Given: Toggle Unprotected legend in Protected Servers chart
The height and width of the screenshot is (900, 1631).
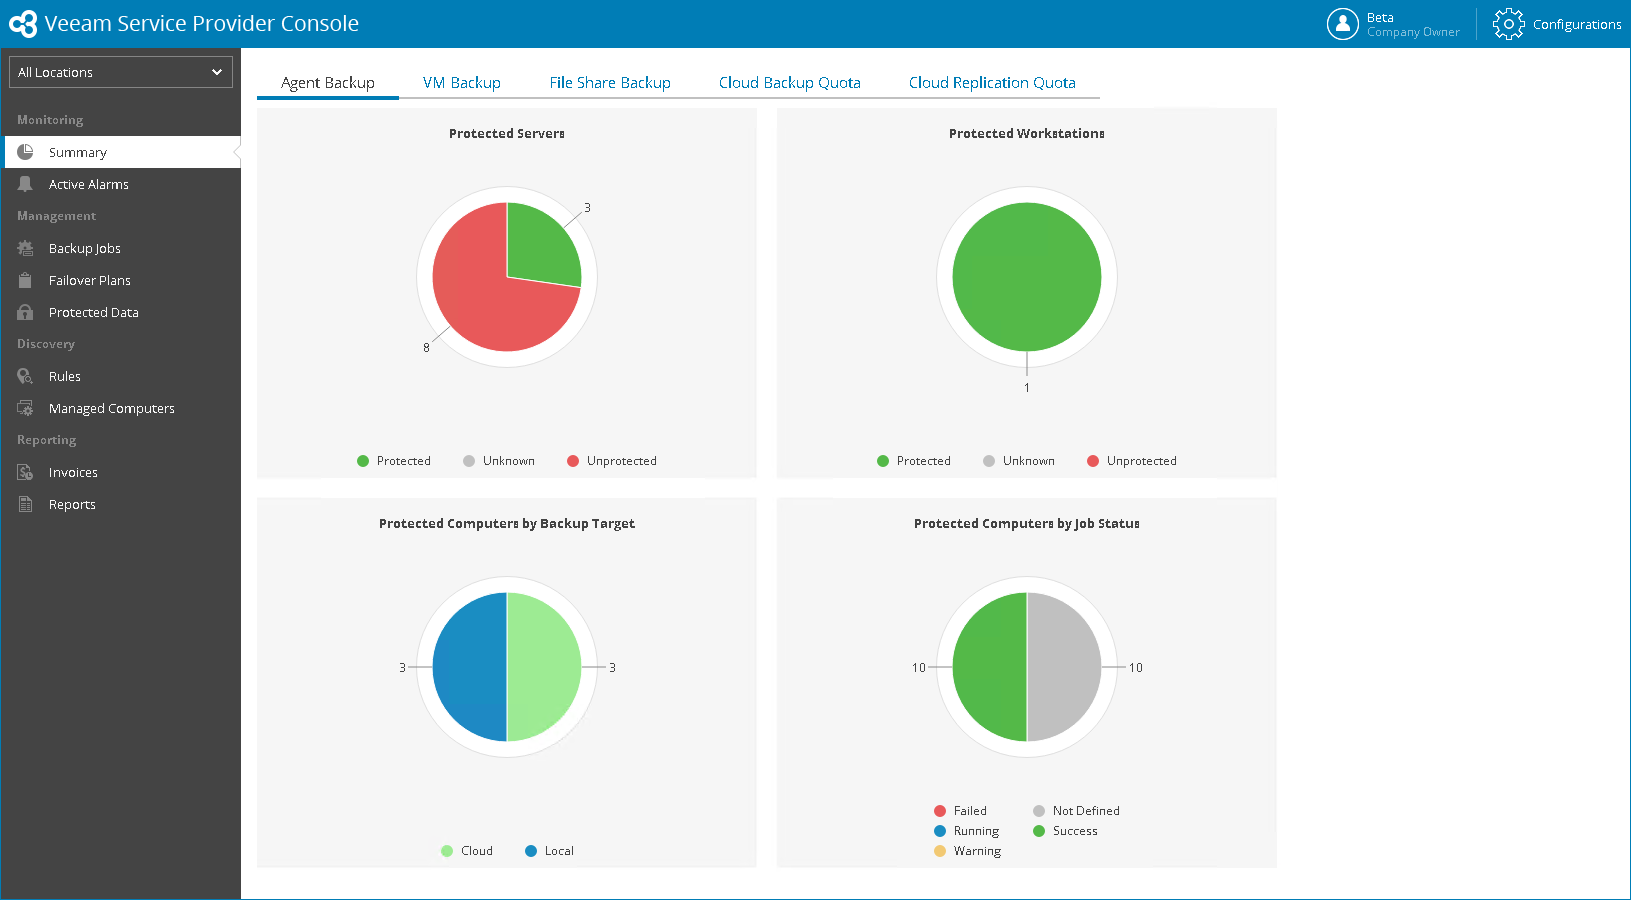Looking at the screenshot, I should click(x=612, y=461).
